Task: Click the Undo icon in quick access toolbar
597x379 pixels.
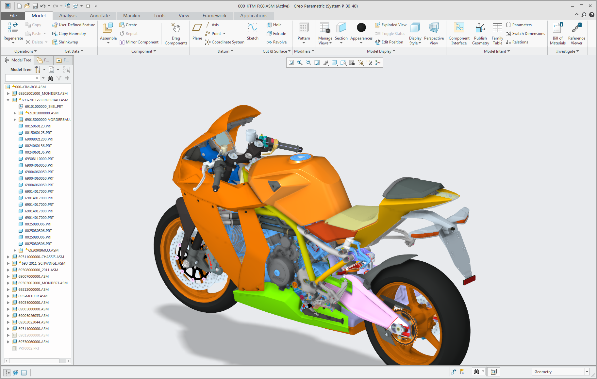Action: tap(43, 6)
